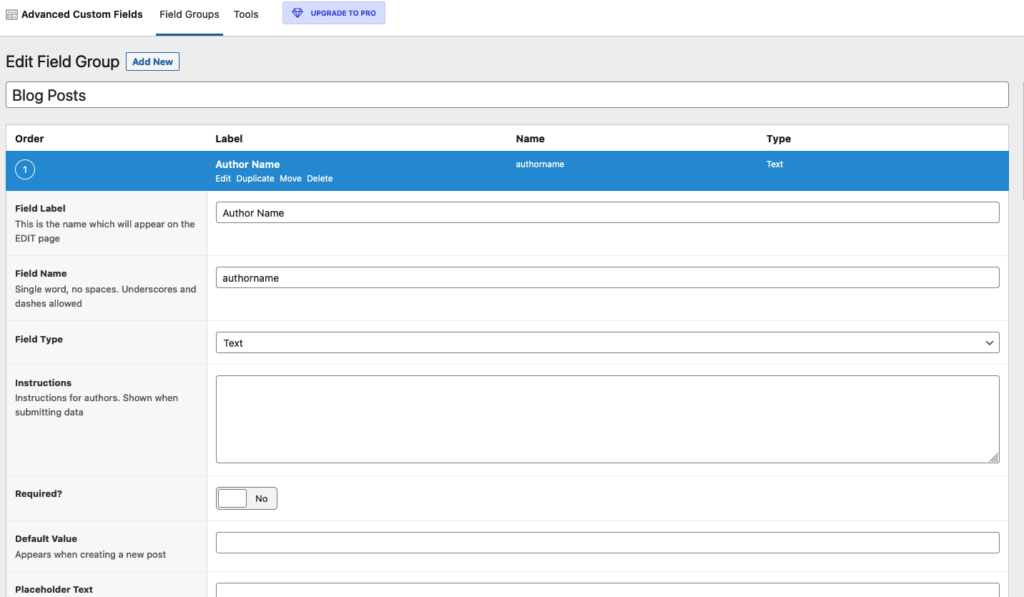Screen dimensions: 1024x597
Task: Focus the Placeholder Text input
Action: pos(607,590)
